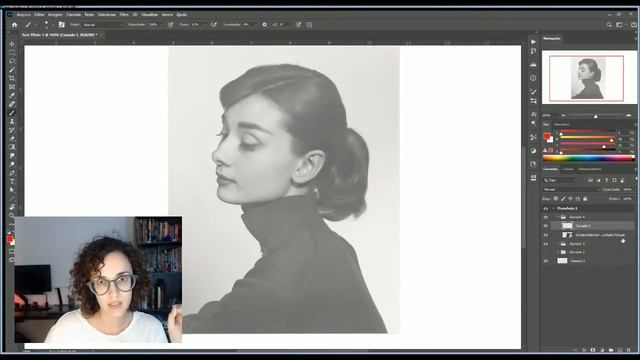Collapse the Agrupar 4 group
Screen dimensions: 640x360
pyautogui.click(x=558, y=217)
